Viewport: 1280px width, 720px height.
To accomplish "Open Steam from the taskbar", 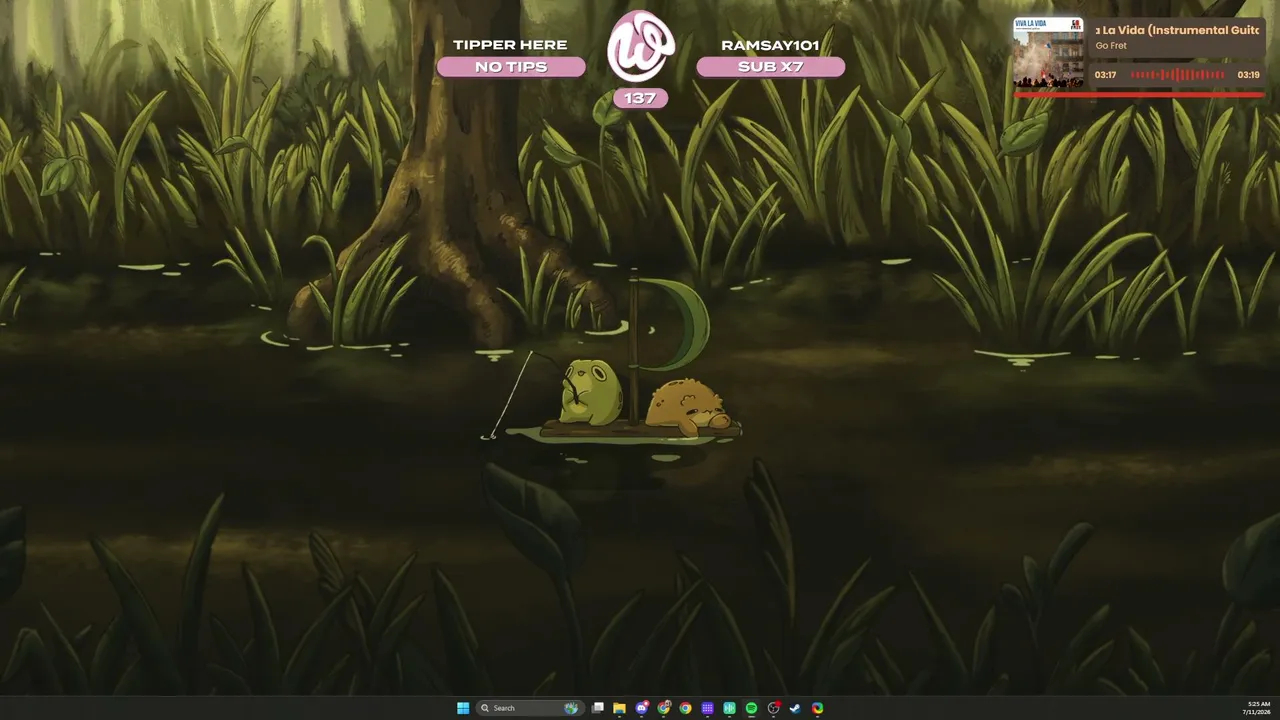I will coord(796,708).
